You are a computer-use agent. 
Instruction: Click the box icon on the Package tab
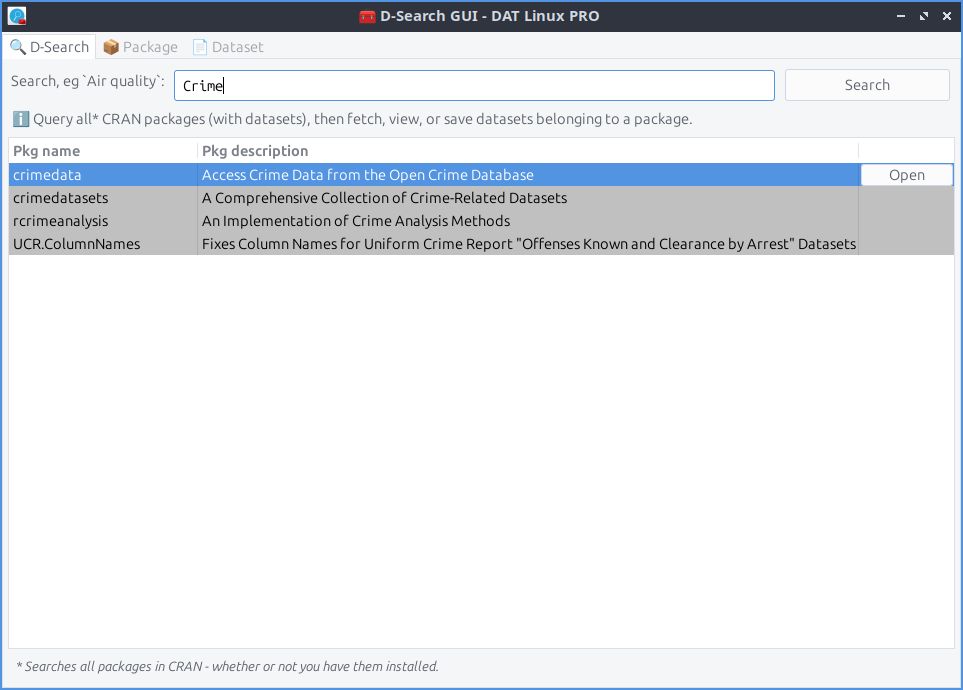point(111,47)
